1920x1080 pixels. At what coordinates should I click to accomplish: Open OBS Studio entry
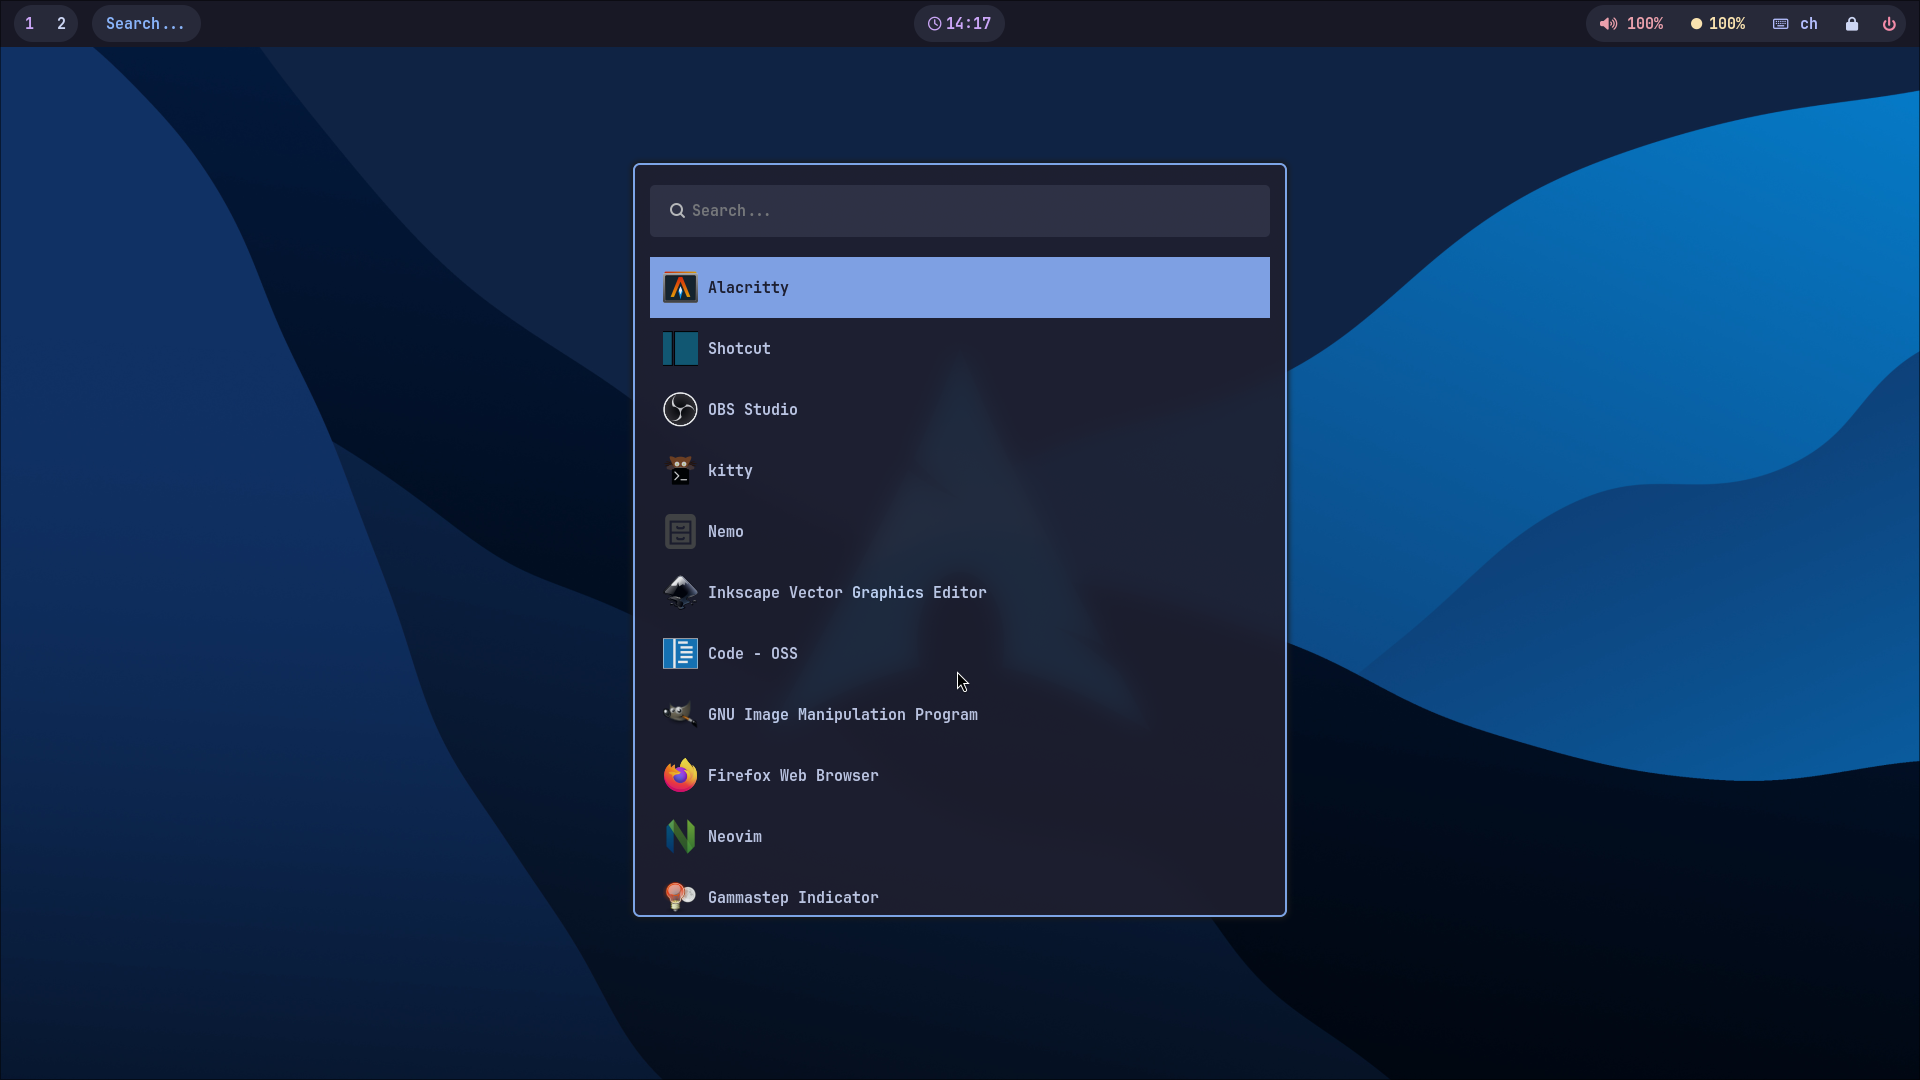click(x=960, y=410)
